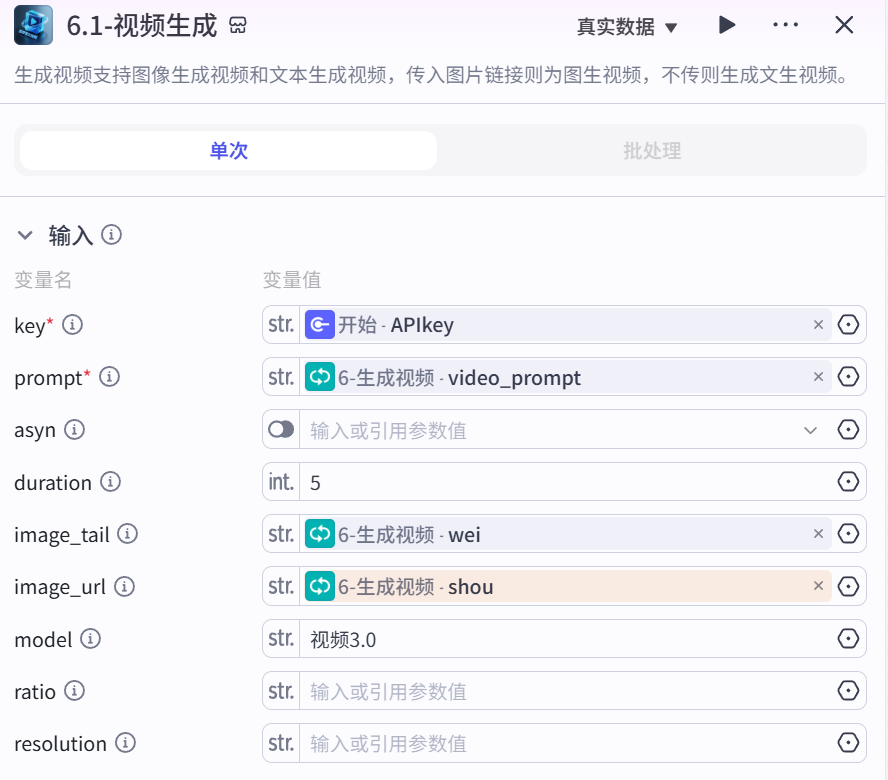Show info icon for duration variable
The width and height of the screenshot is (888, 780).
pos(110,482)
